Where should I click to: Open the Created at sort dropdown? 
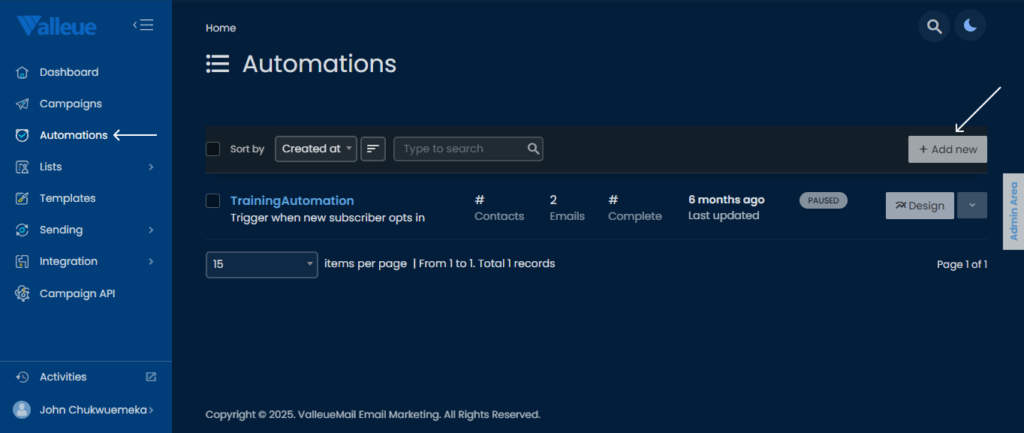[316, 149]
